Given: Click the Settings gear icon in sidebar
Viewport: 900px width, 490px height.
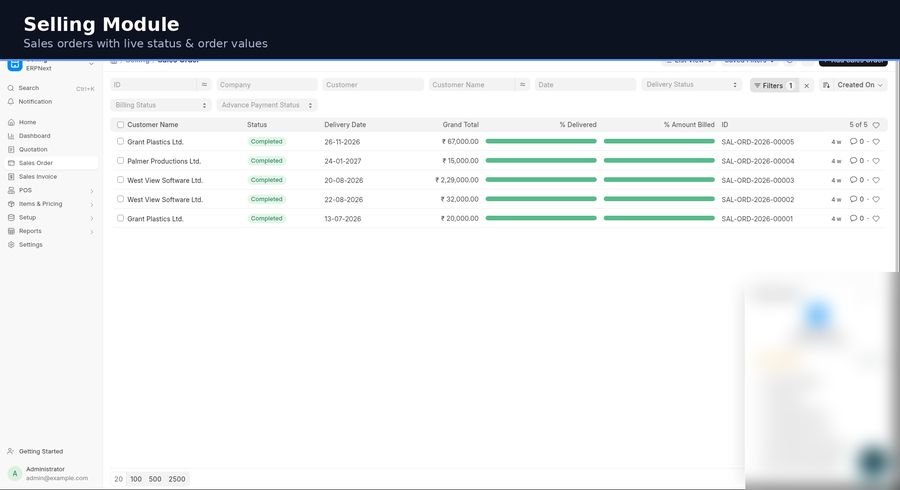Looking at the screenshot, I should (11, 244).
